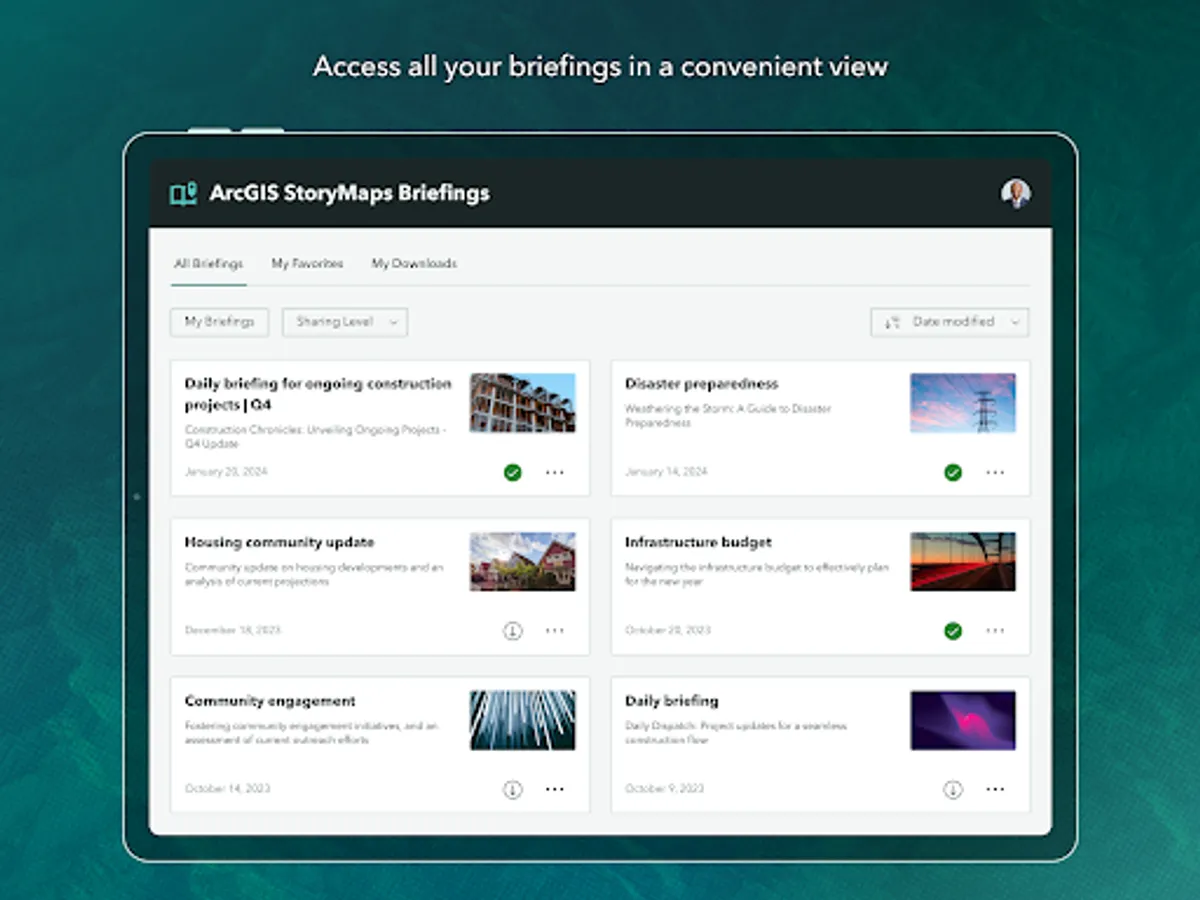Open the three-dot menu on Disaster preparedness

tap(995, 472)
